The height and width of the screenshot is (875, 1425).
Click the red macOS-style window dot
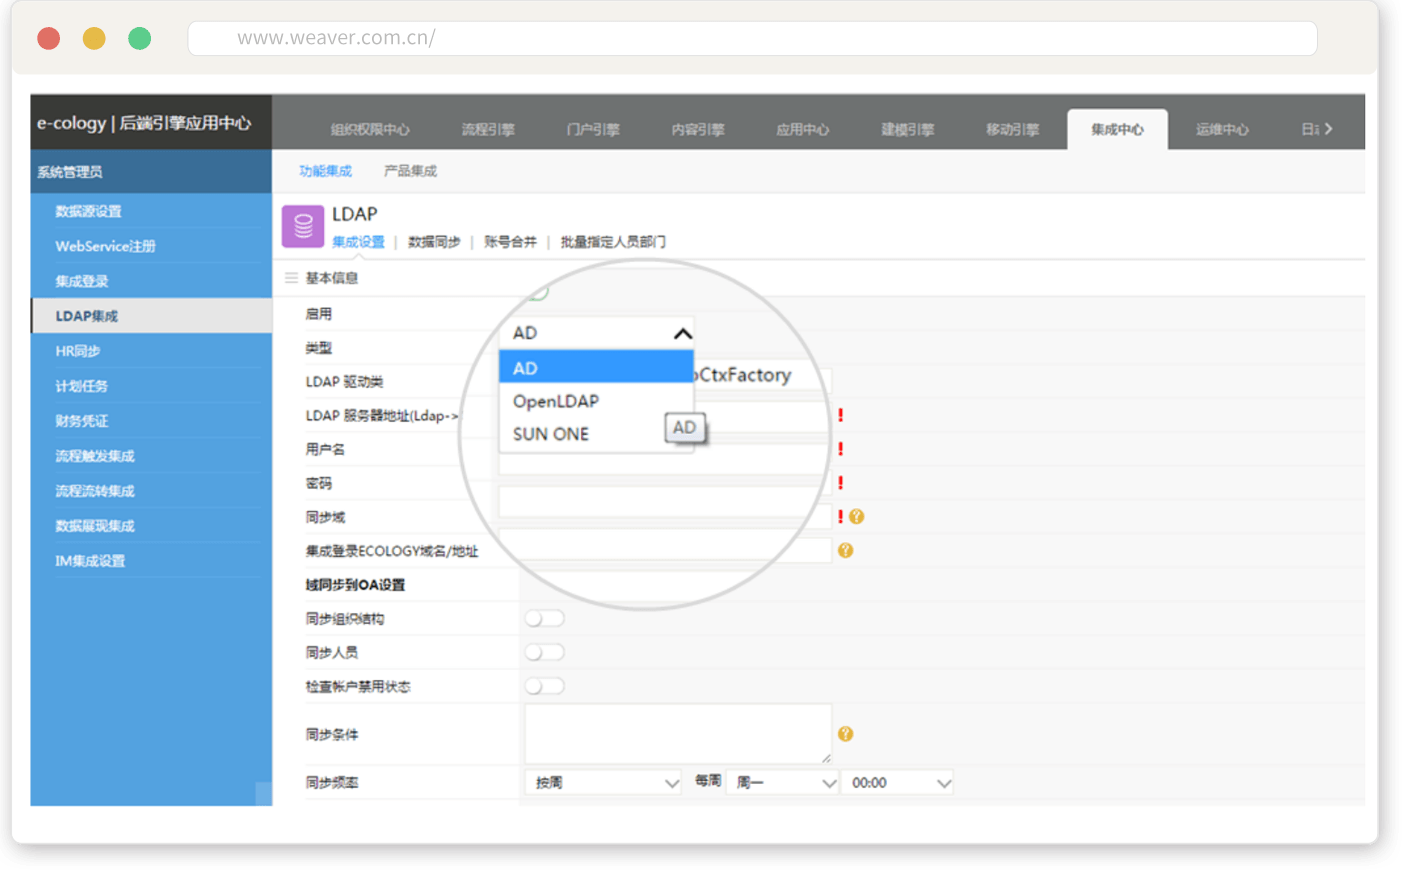[48, 39]
